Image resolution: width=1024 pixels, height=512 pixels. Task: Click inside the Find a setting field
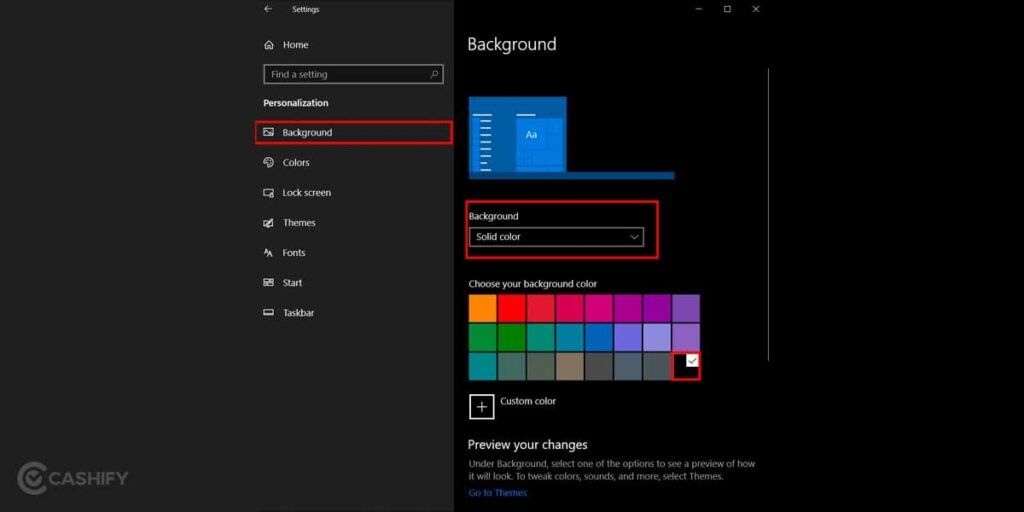(353, 74)
